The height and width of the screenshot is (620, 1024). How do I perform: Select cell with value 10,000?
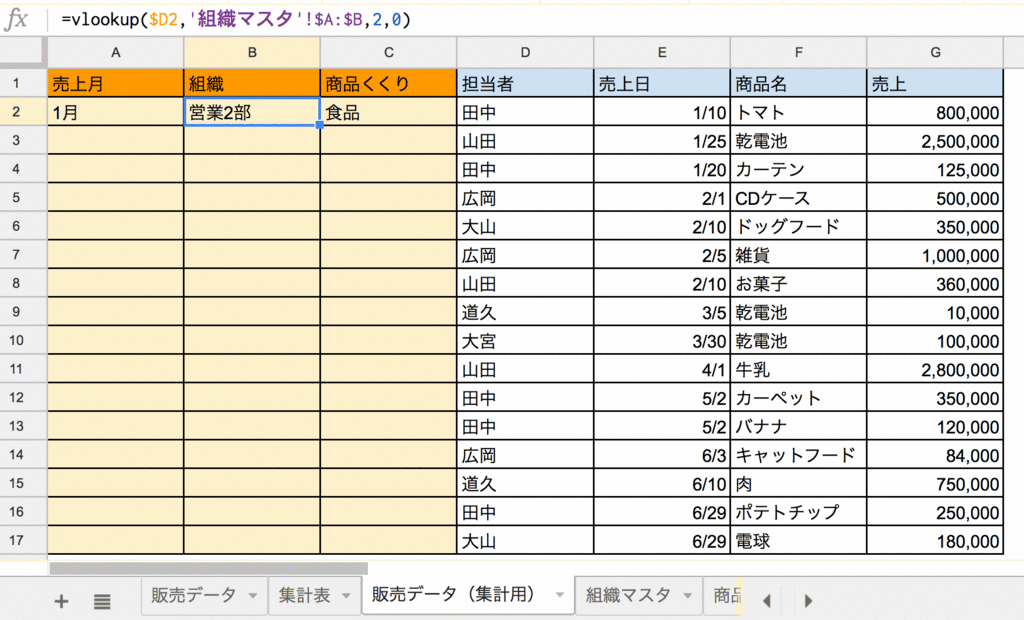tap(935, 312)
